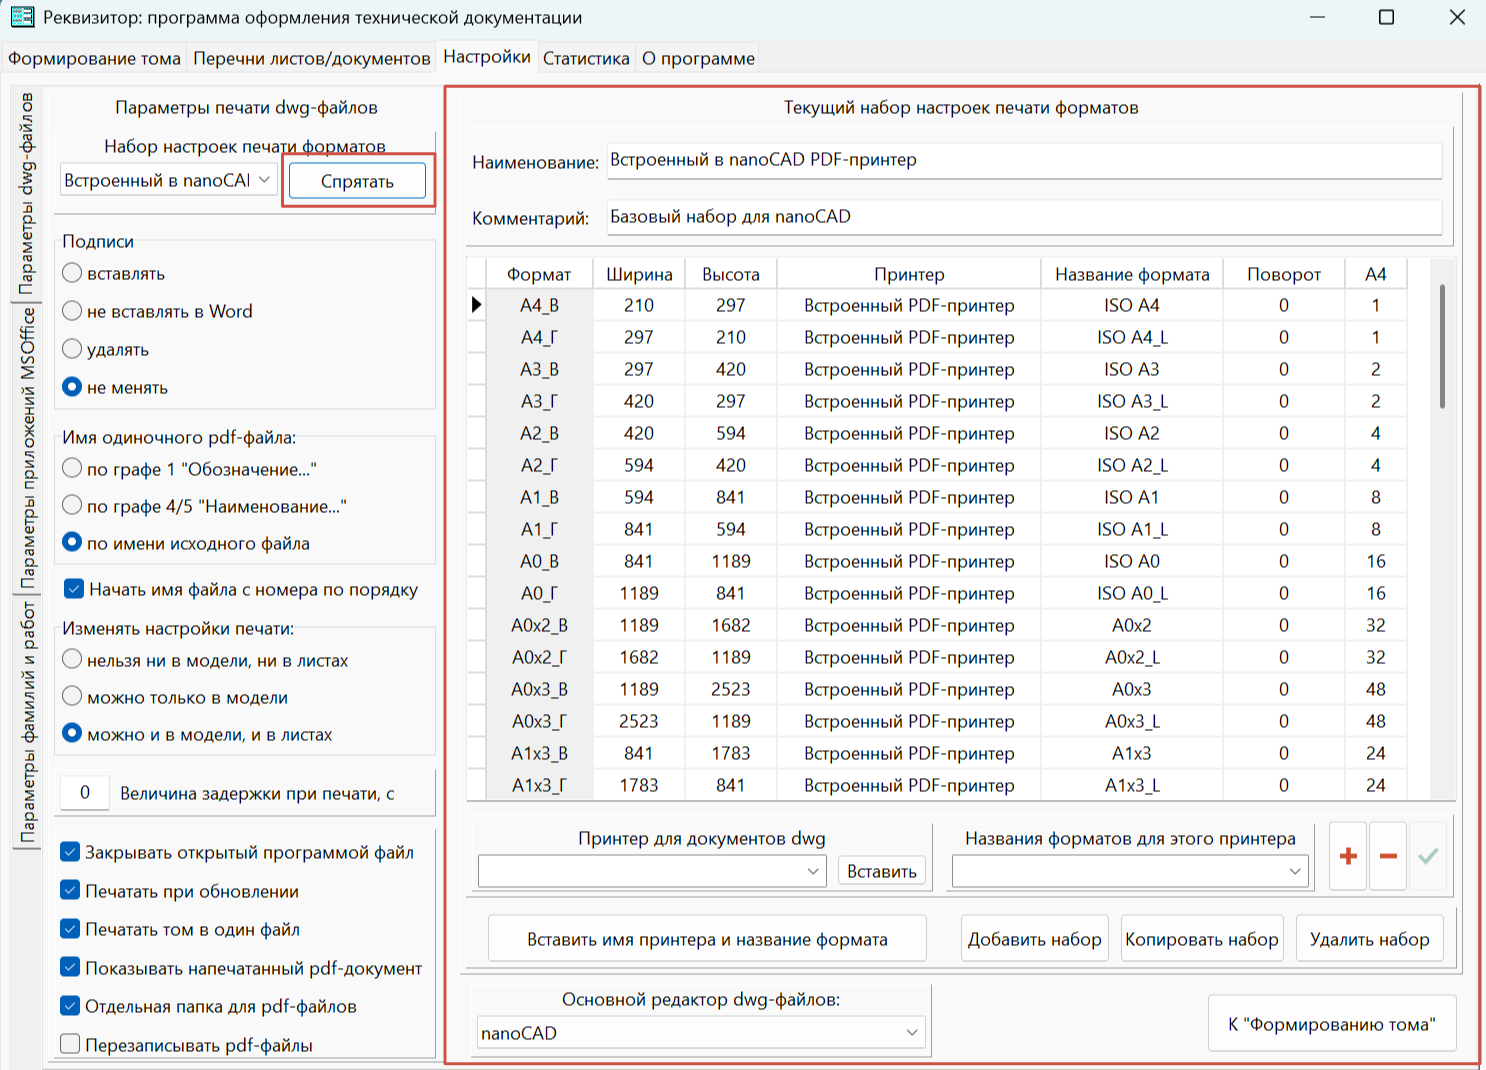The width and height of the screenshot is (1486, 1070).
Task: Click the 'A3_Г' format cell
Action: pos(539,401)
